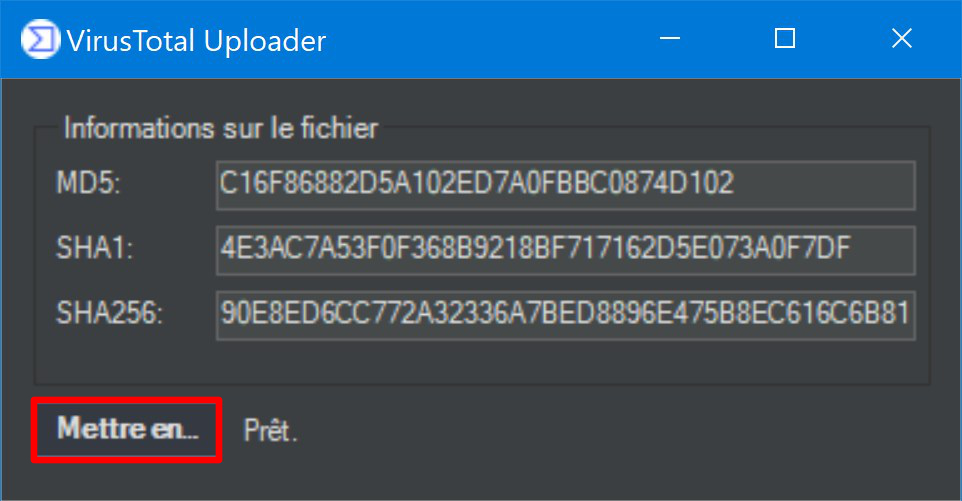Click blank status area right of 'Prêt.'

point(614,430)
